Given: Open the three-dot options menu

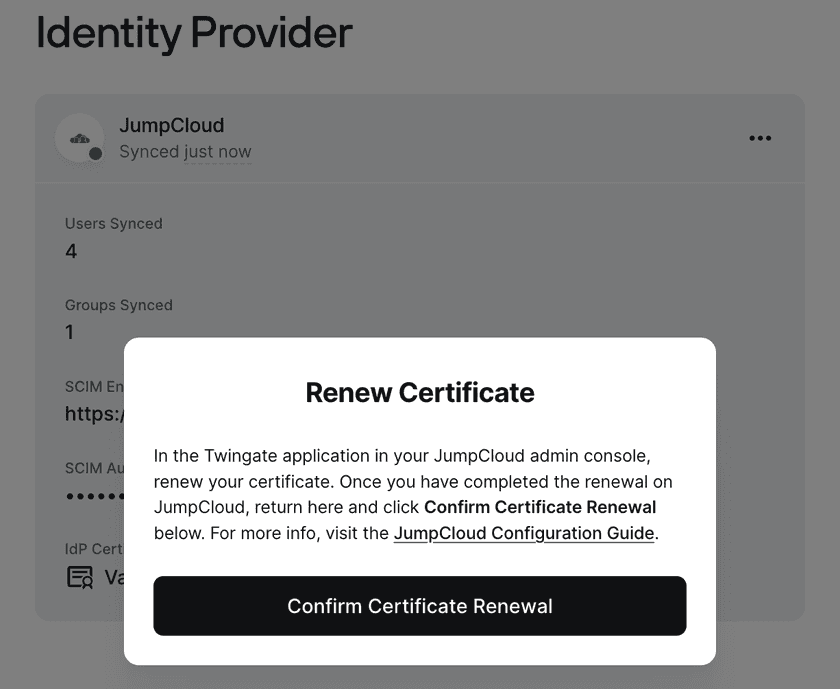Looking at the screenshot, I should click(760, 138).
